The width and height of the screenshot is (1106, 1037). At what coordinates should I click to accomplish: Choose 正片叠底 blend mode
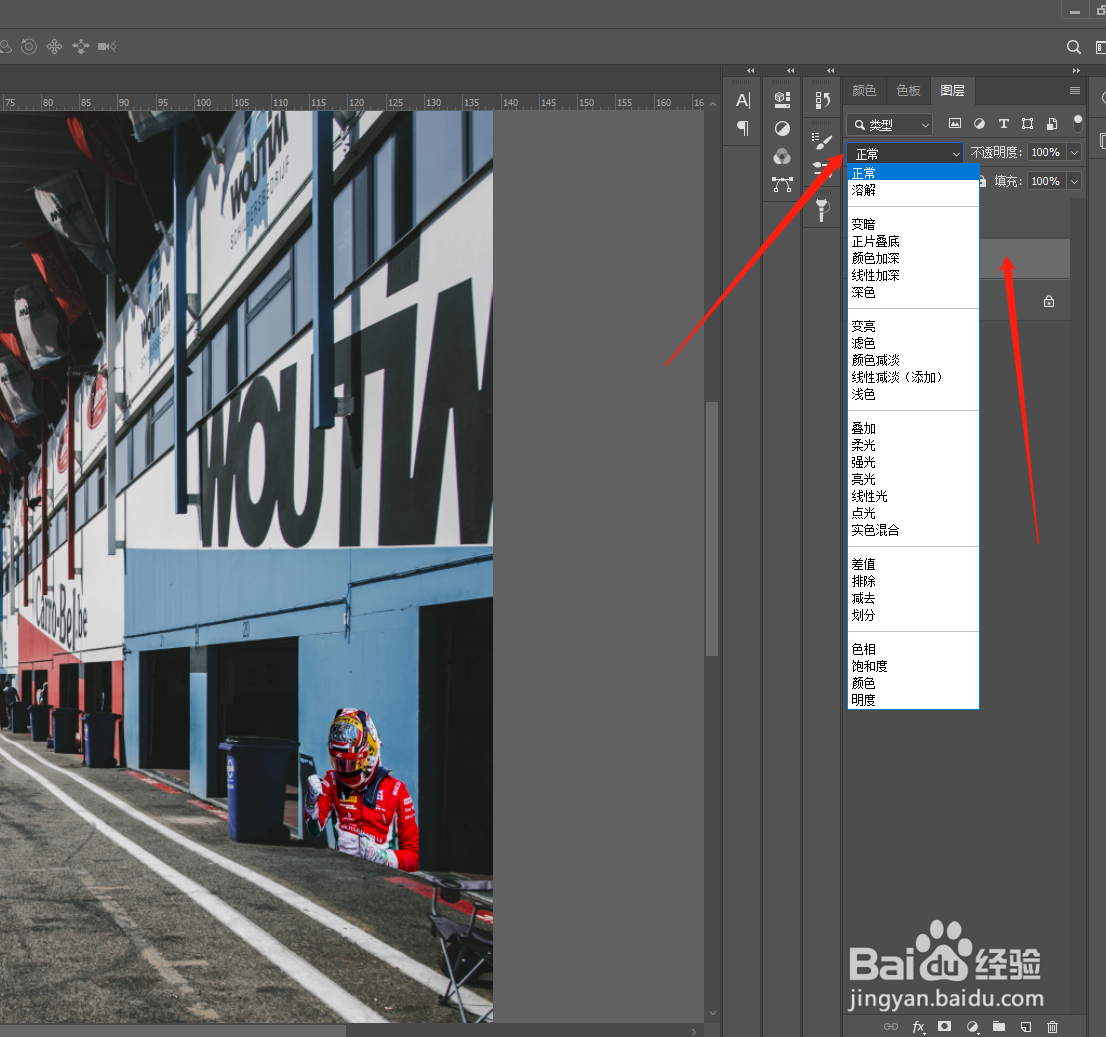coord(913,241)
